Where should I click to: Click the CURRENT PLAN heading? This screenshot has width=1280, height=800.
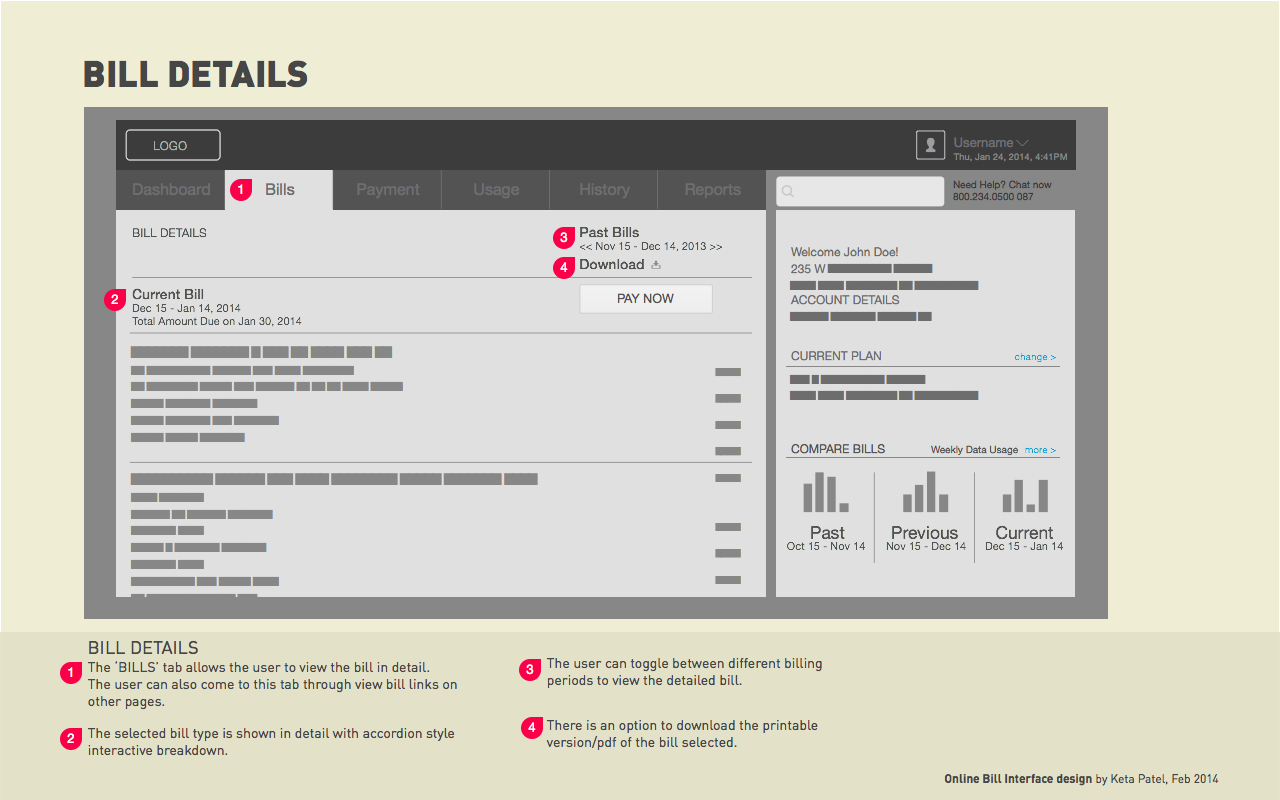click(836, 356)
